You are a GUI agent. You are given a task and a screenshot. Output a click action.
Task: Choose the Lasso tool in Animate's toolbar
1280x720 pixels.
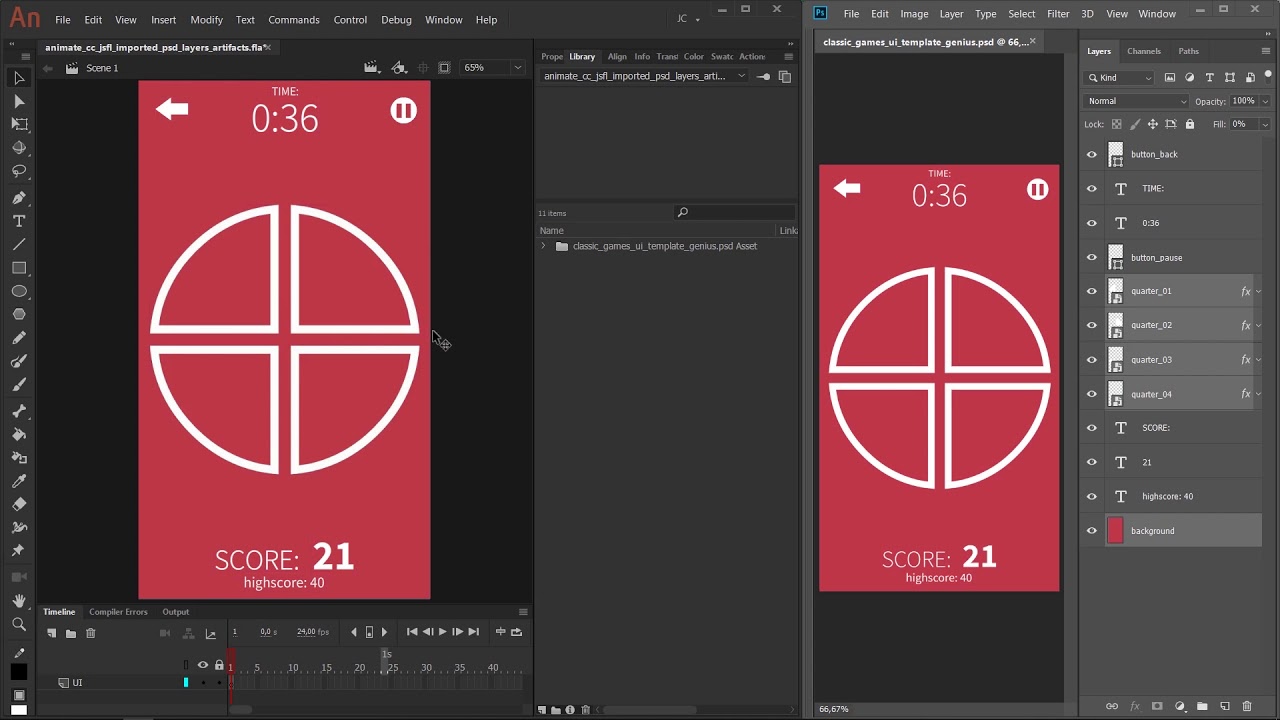(x=19, y=170)
